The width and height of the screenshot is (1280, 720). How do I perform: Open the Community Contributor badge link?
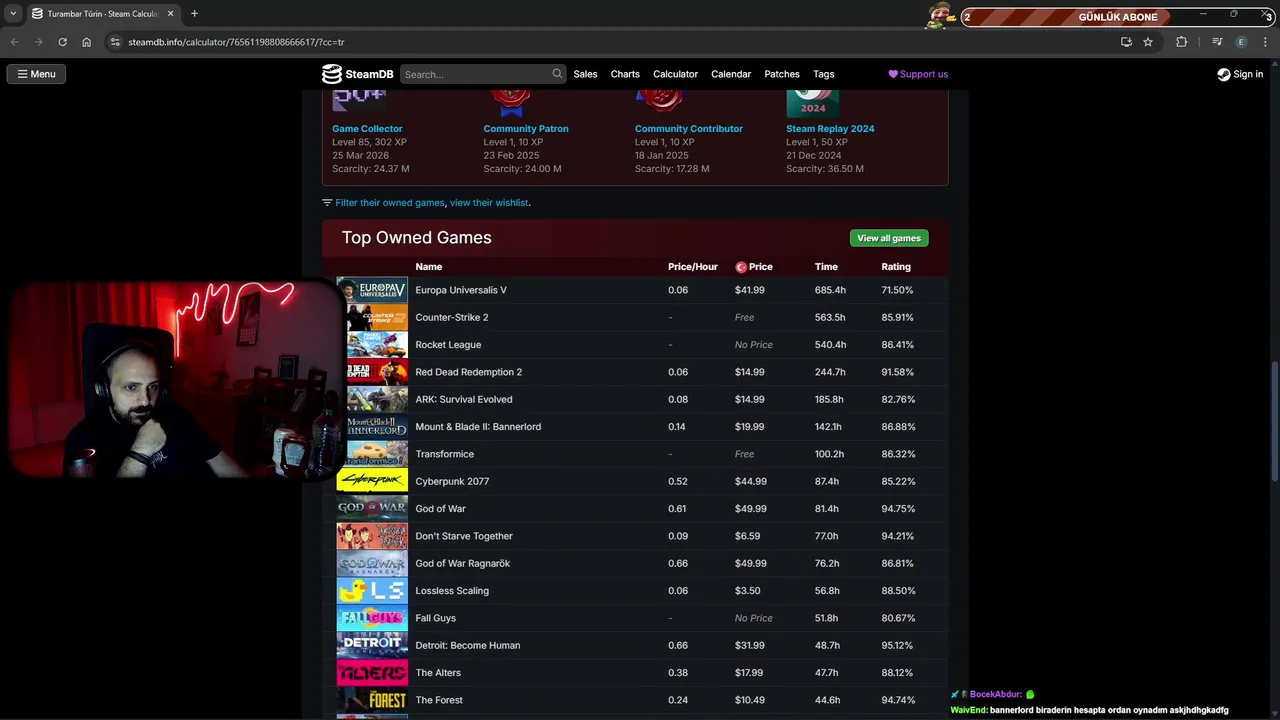click(x=688, y=128)
